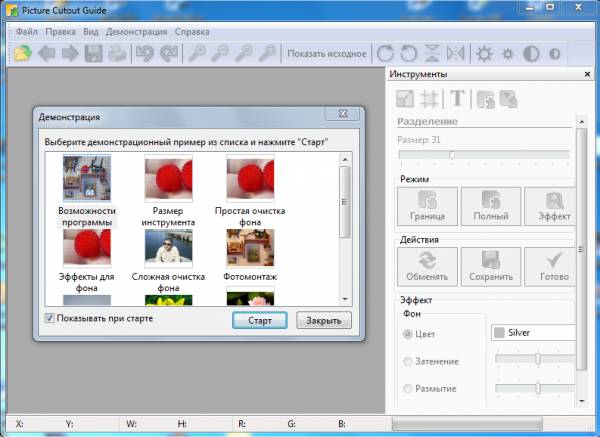Click the second magnifier zoom icon
The height and width of the screenshot is (437, 600).
click(220, 54)
